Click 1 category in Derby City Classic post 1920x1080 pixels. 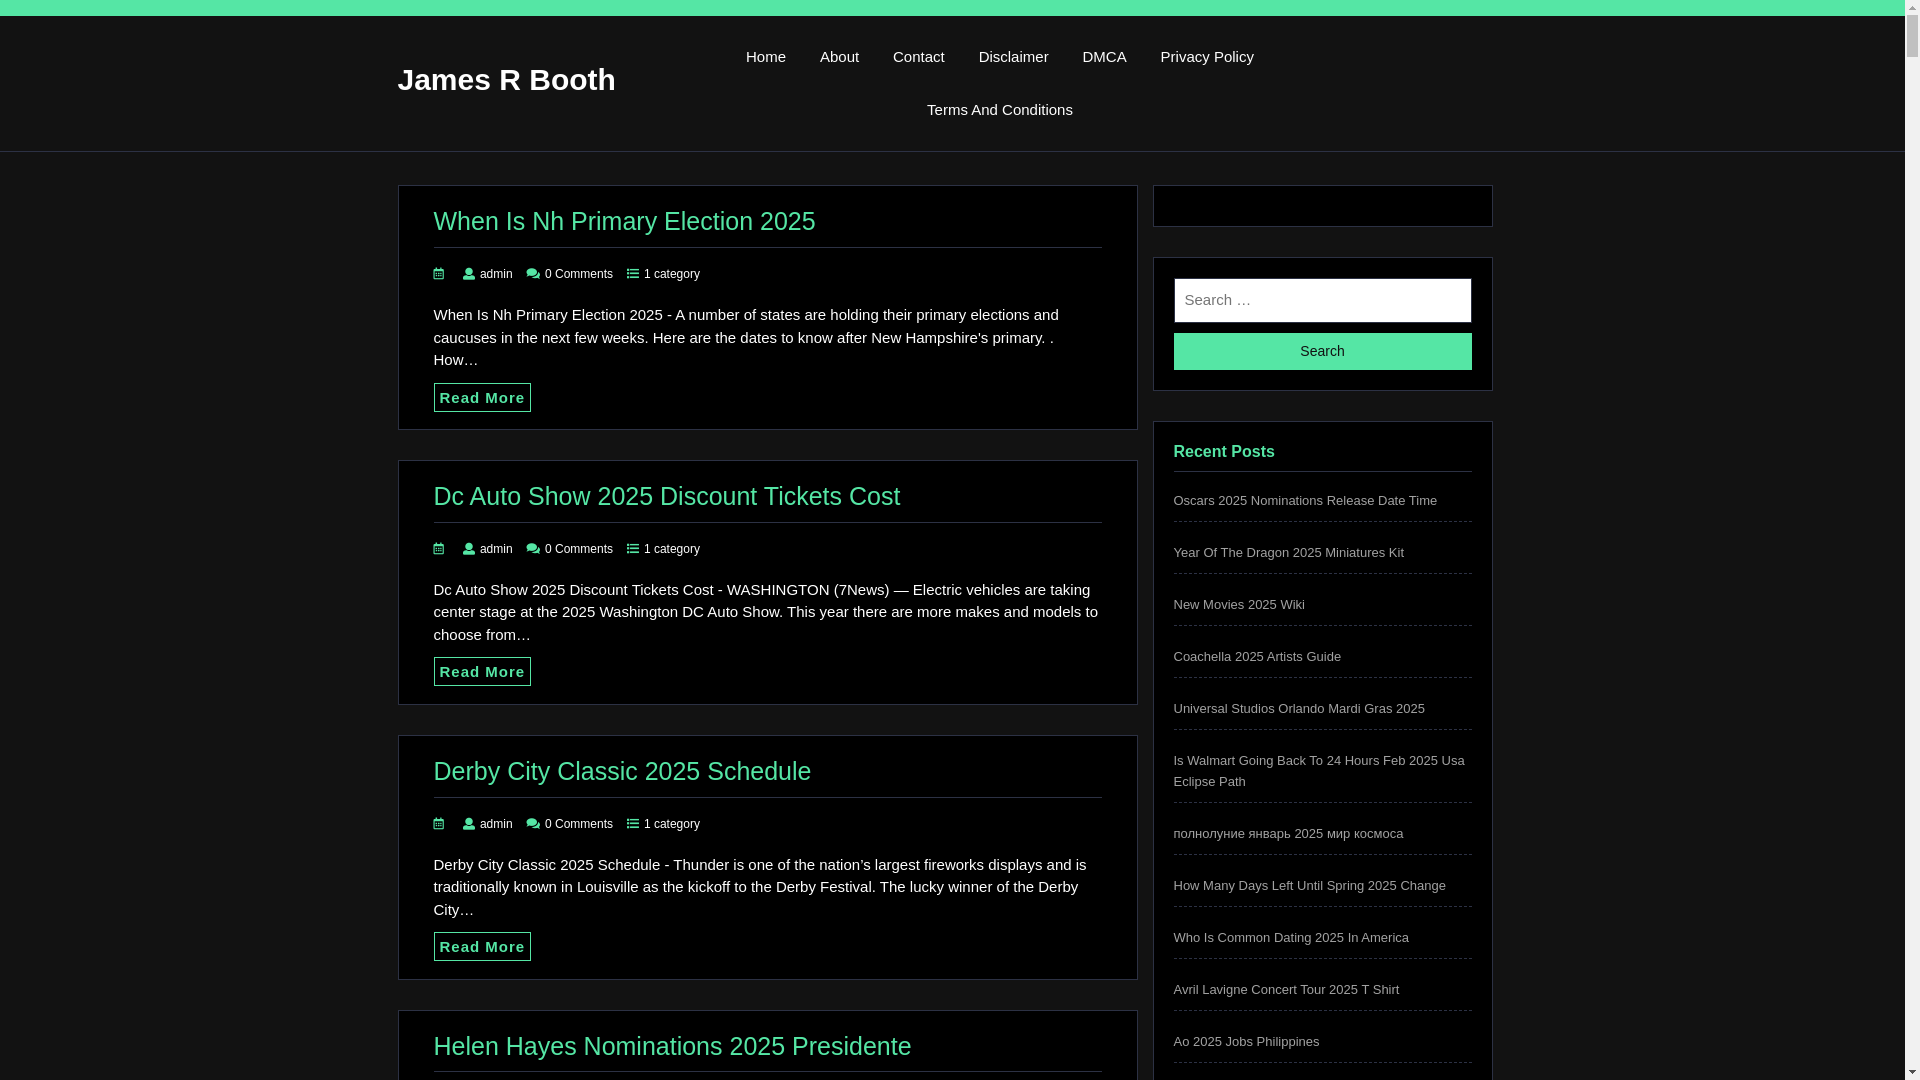coord(672,824)
